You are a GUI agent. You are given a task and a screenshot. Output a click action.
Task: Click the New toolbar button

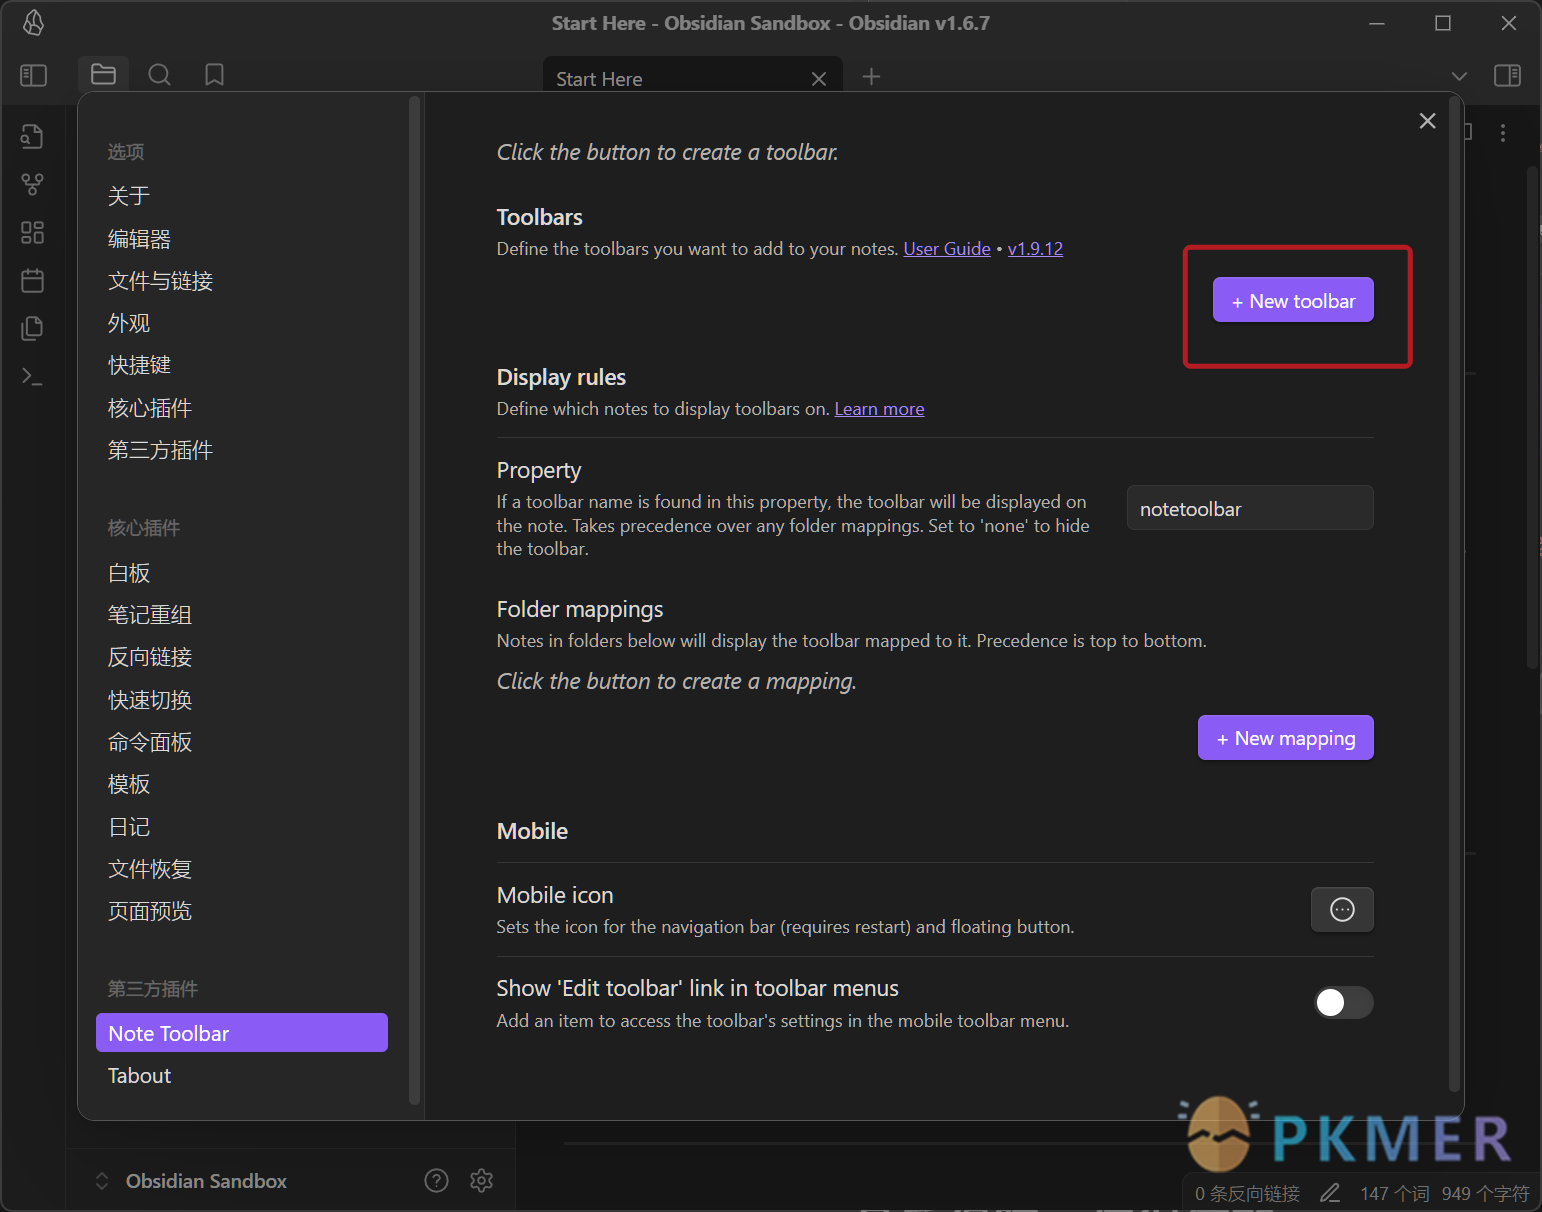coord(1292,301)
